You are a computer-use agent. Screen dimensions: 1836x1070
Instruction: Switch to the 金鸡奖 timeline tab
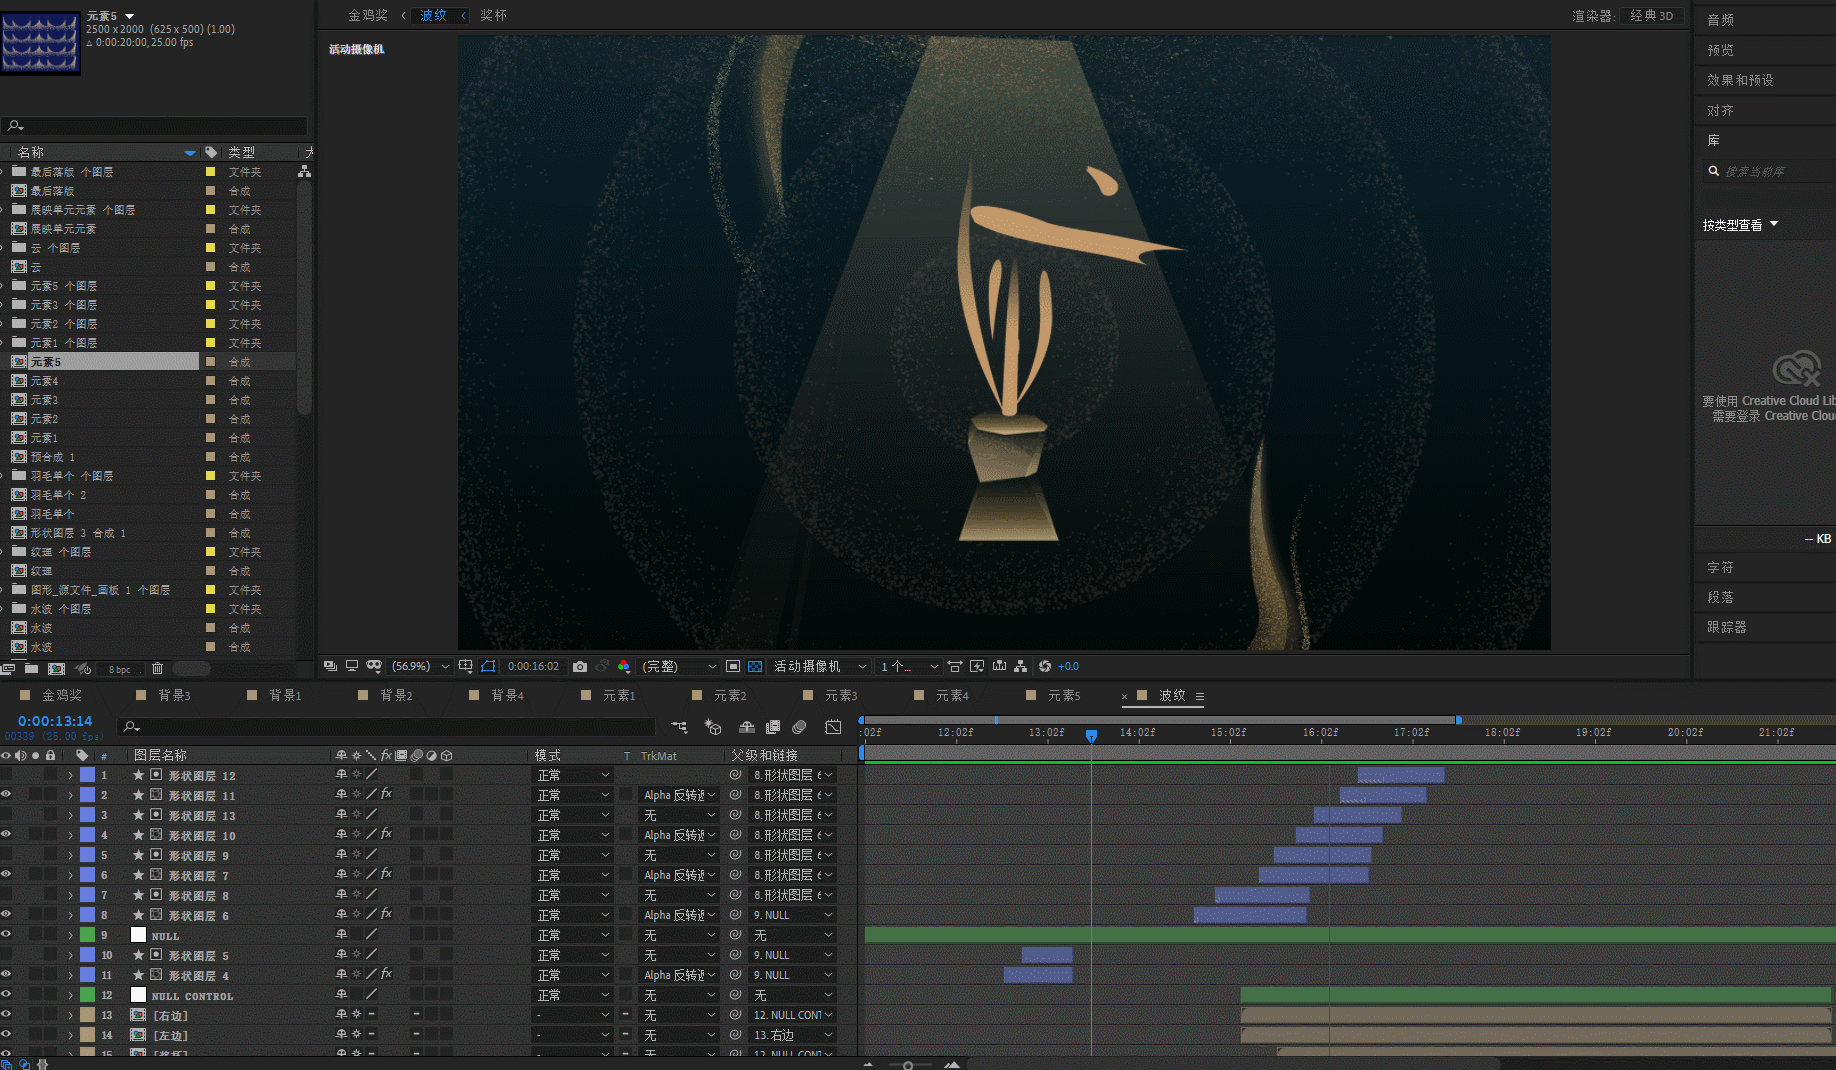pyautogui.click(x=62, y=695)
